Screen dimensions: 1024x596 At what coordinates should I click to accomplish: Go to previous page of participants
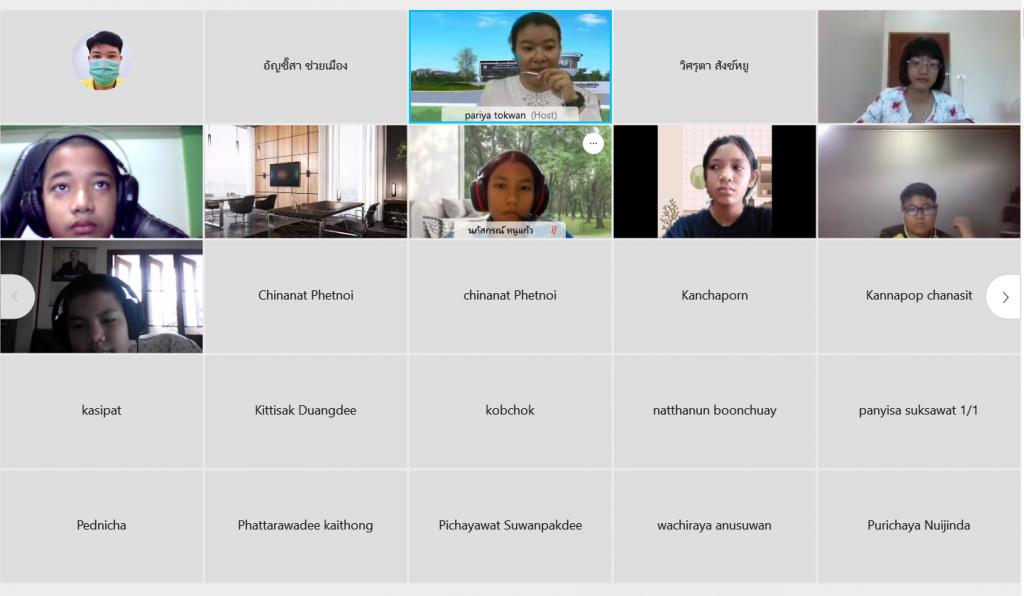16,297
